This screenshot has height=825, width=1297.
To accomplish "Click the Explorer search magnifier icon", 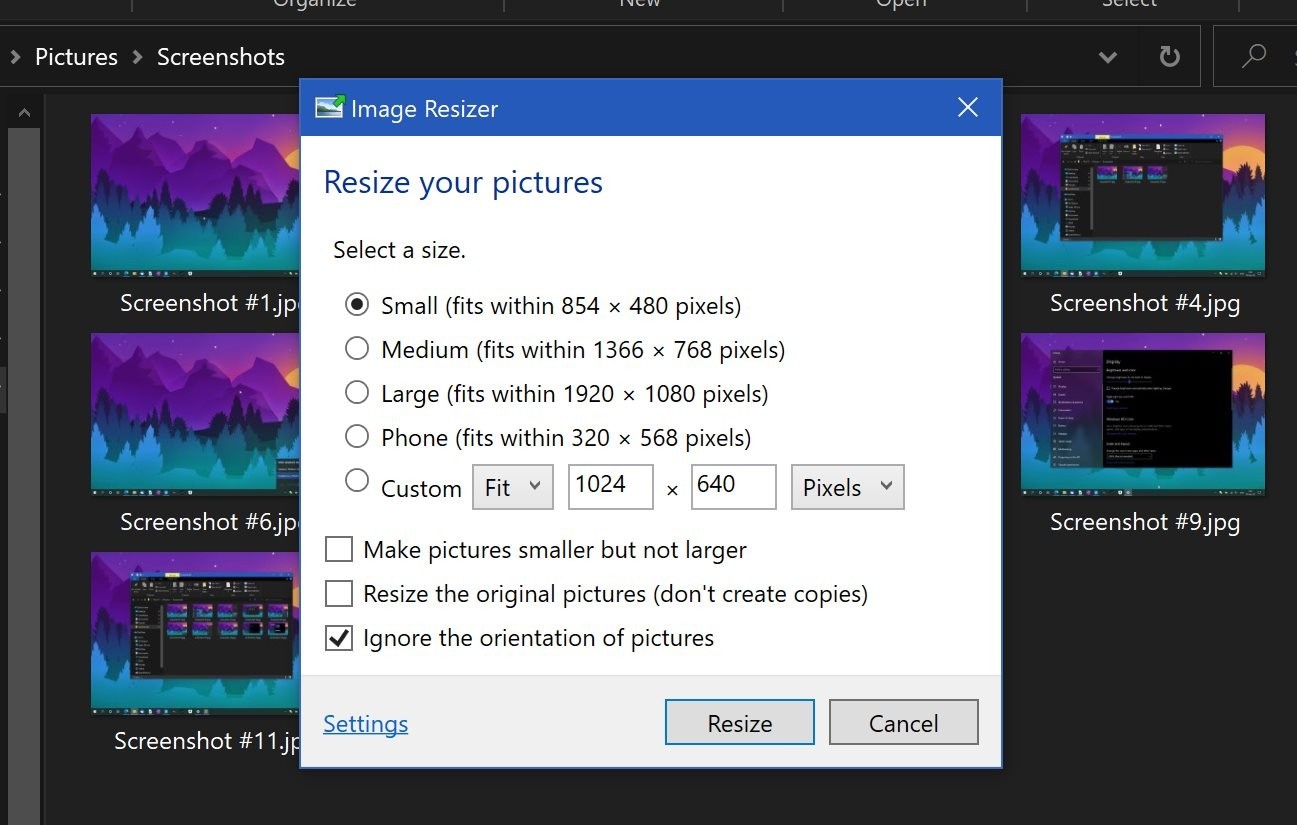I will 1253,56.
